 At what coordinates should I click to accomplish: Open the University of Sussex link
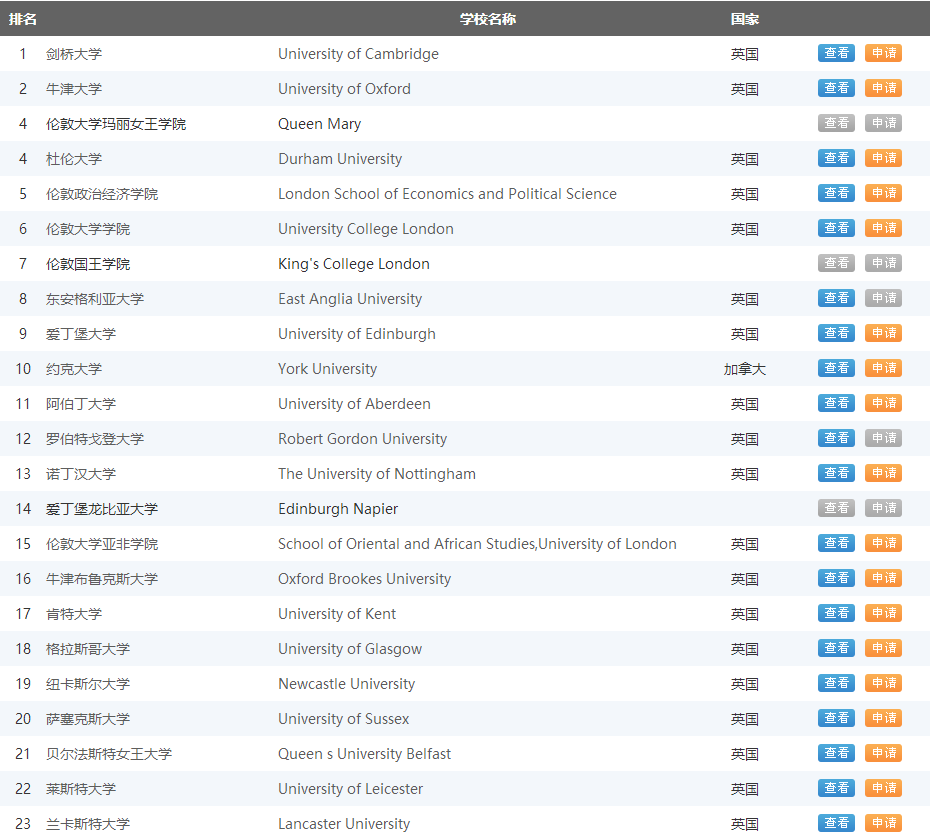[344, 720]
